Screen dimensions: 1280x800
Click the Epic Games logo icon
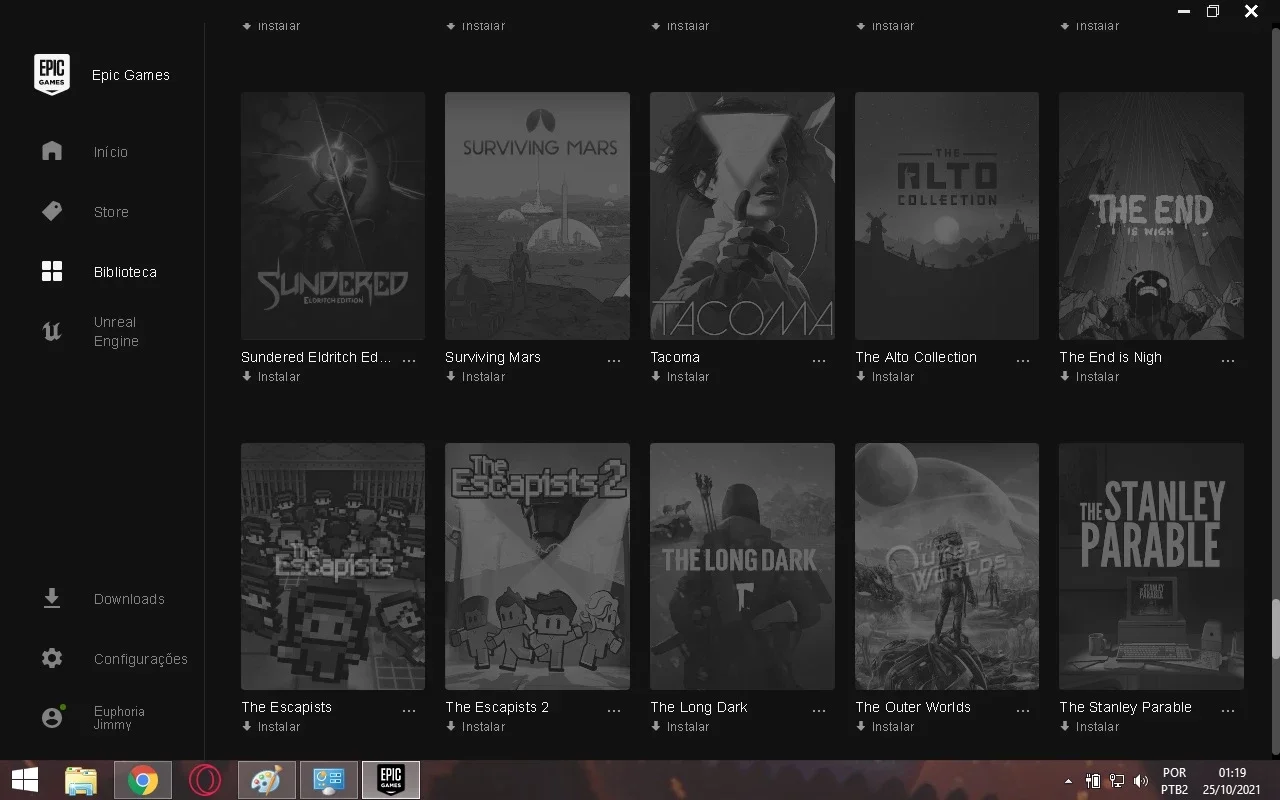(x=52, y=74)
